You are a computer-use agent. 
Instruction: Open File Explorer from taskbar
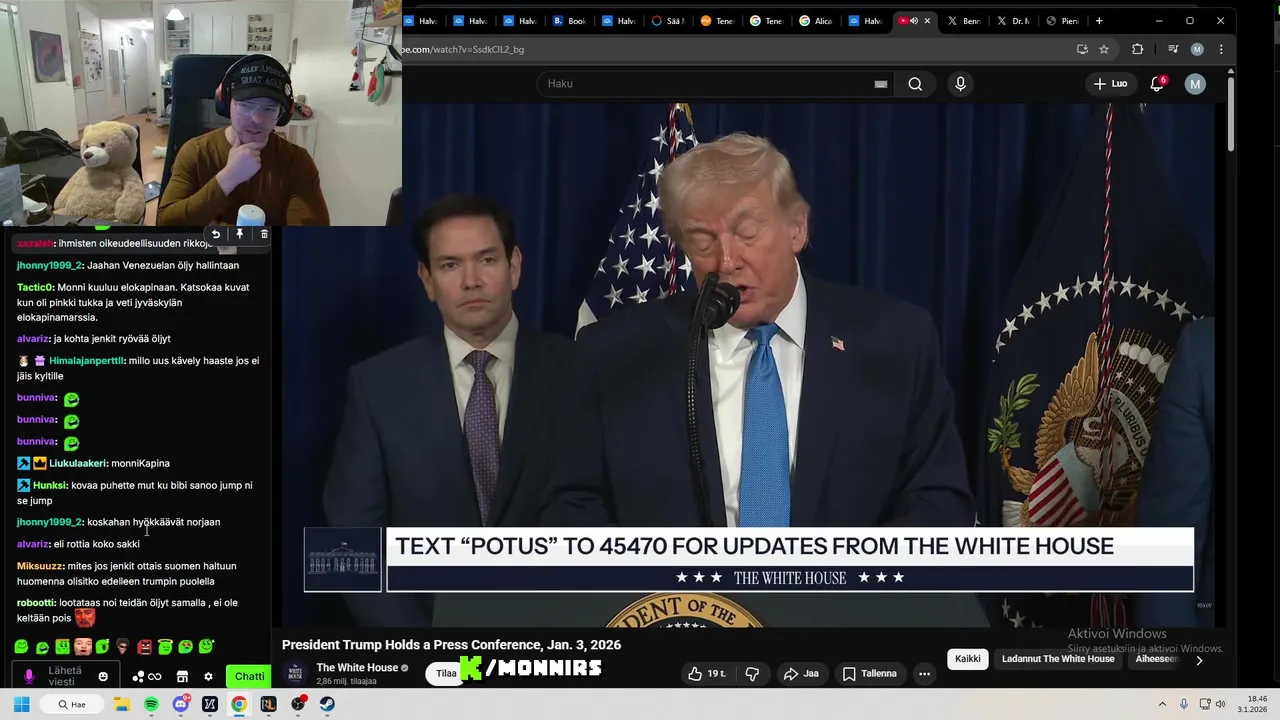click(x=122, y=704)
